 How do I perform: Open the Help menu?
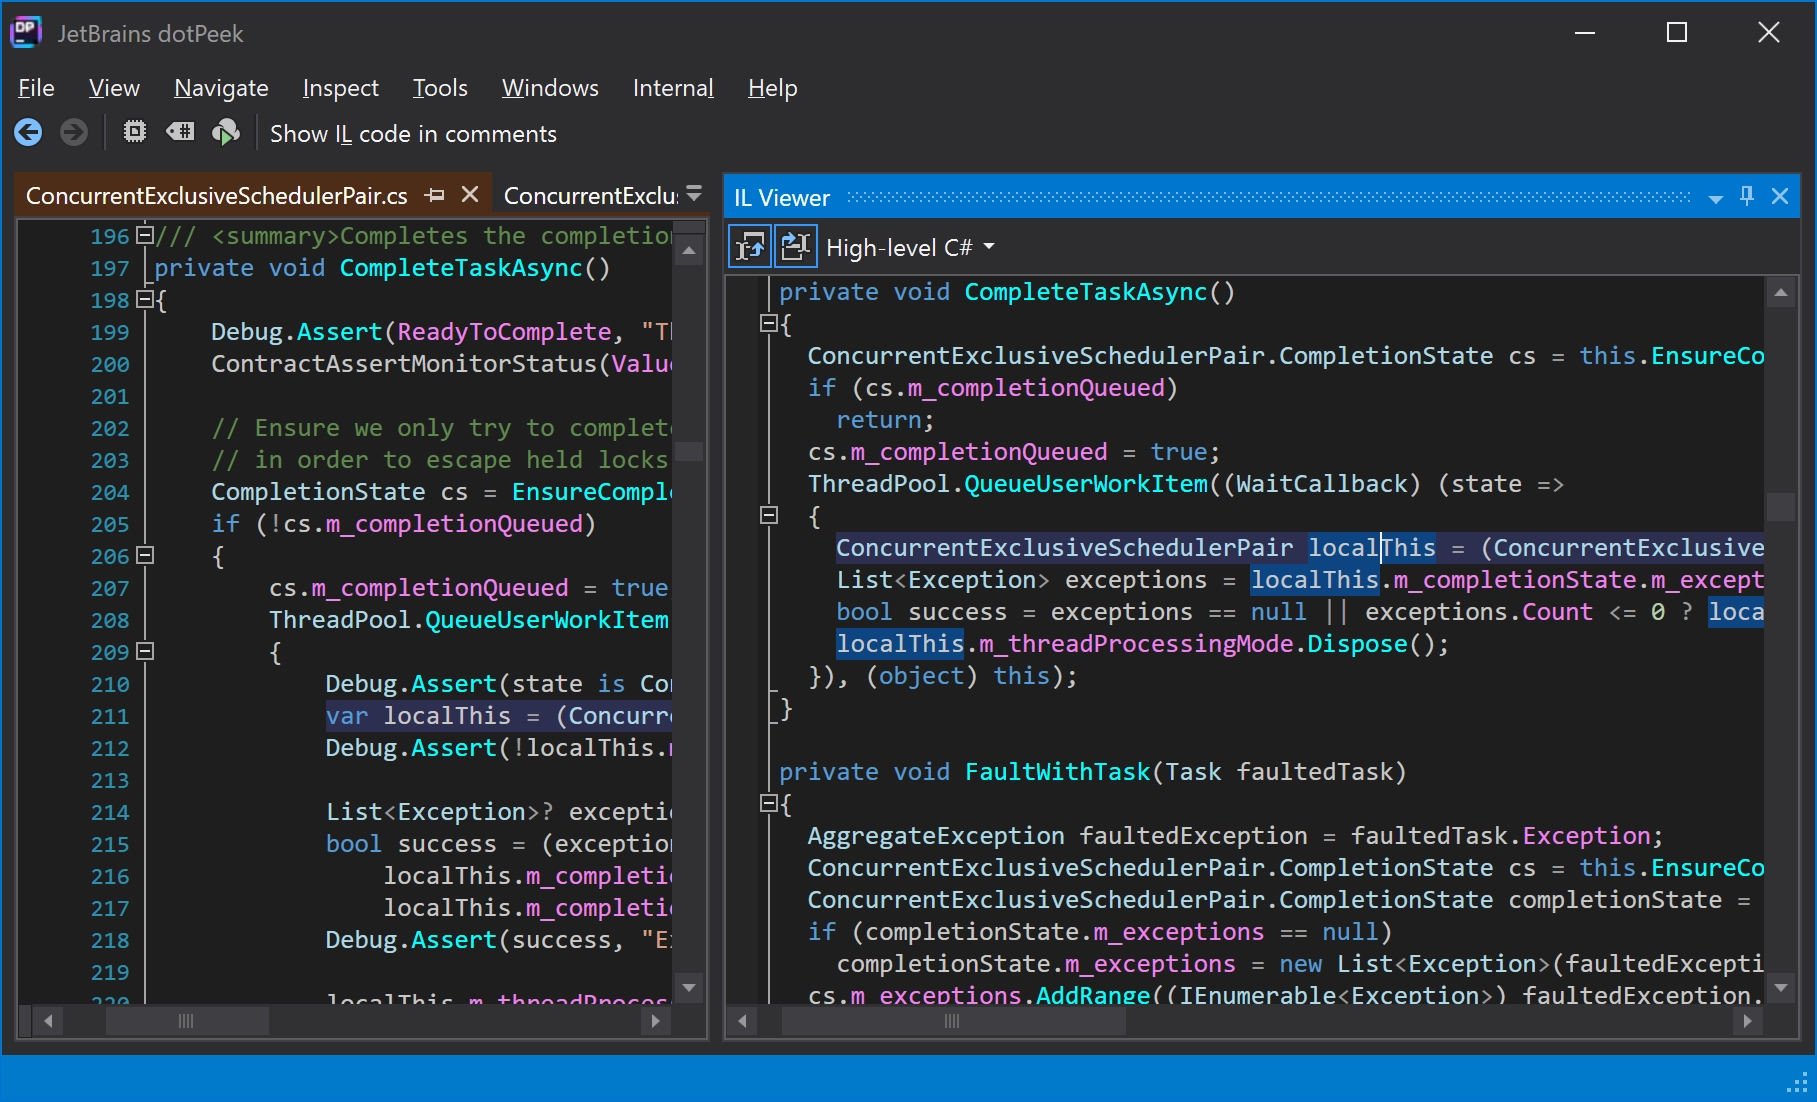772,88
